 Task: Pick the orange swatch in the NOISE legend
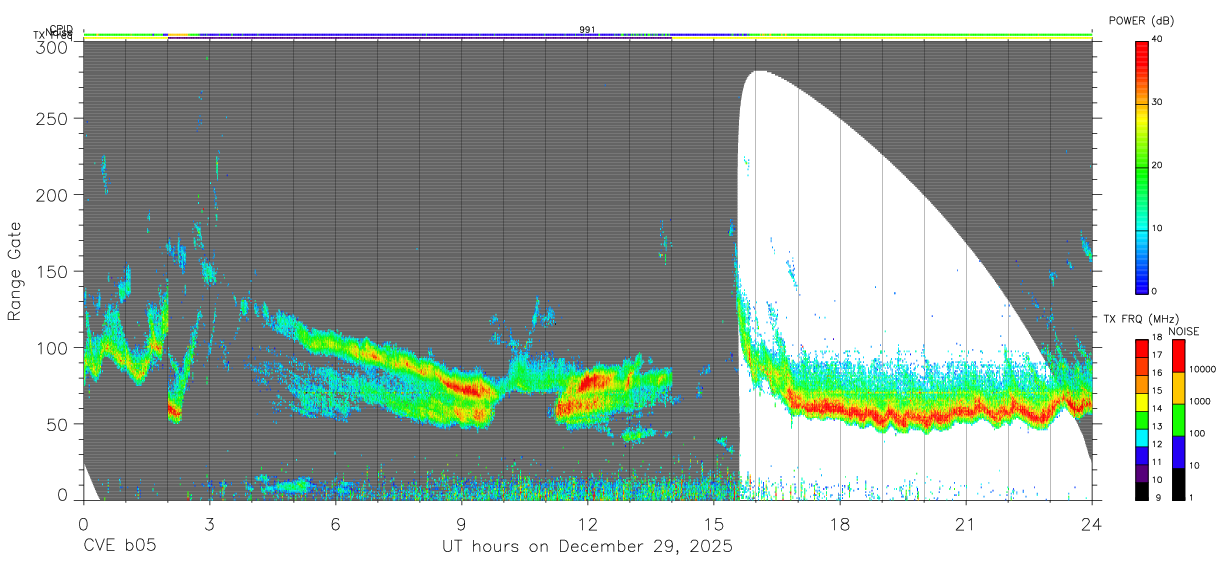[1179, 388]
